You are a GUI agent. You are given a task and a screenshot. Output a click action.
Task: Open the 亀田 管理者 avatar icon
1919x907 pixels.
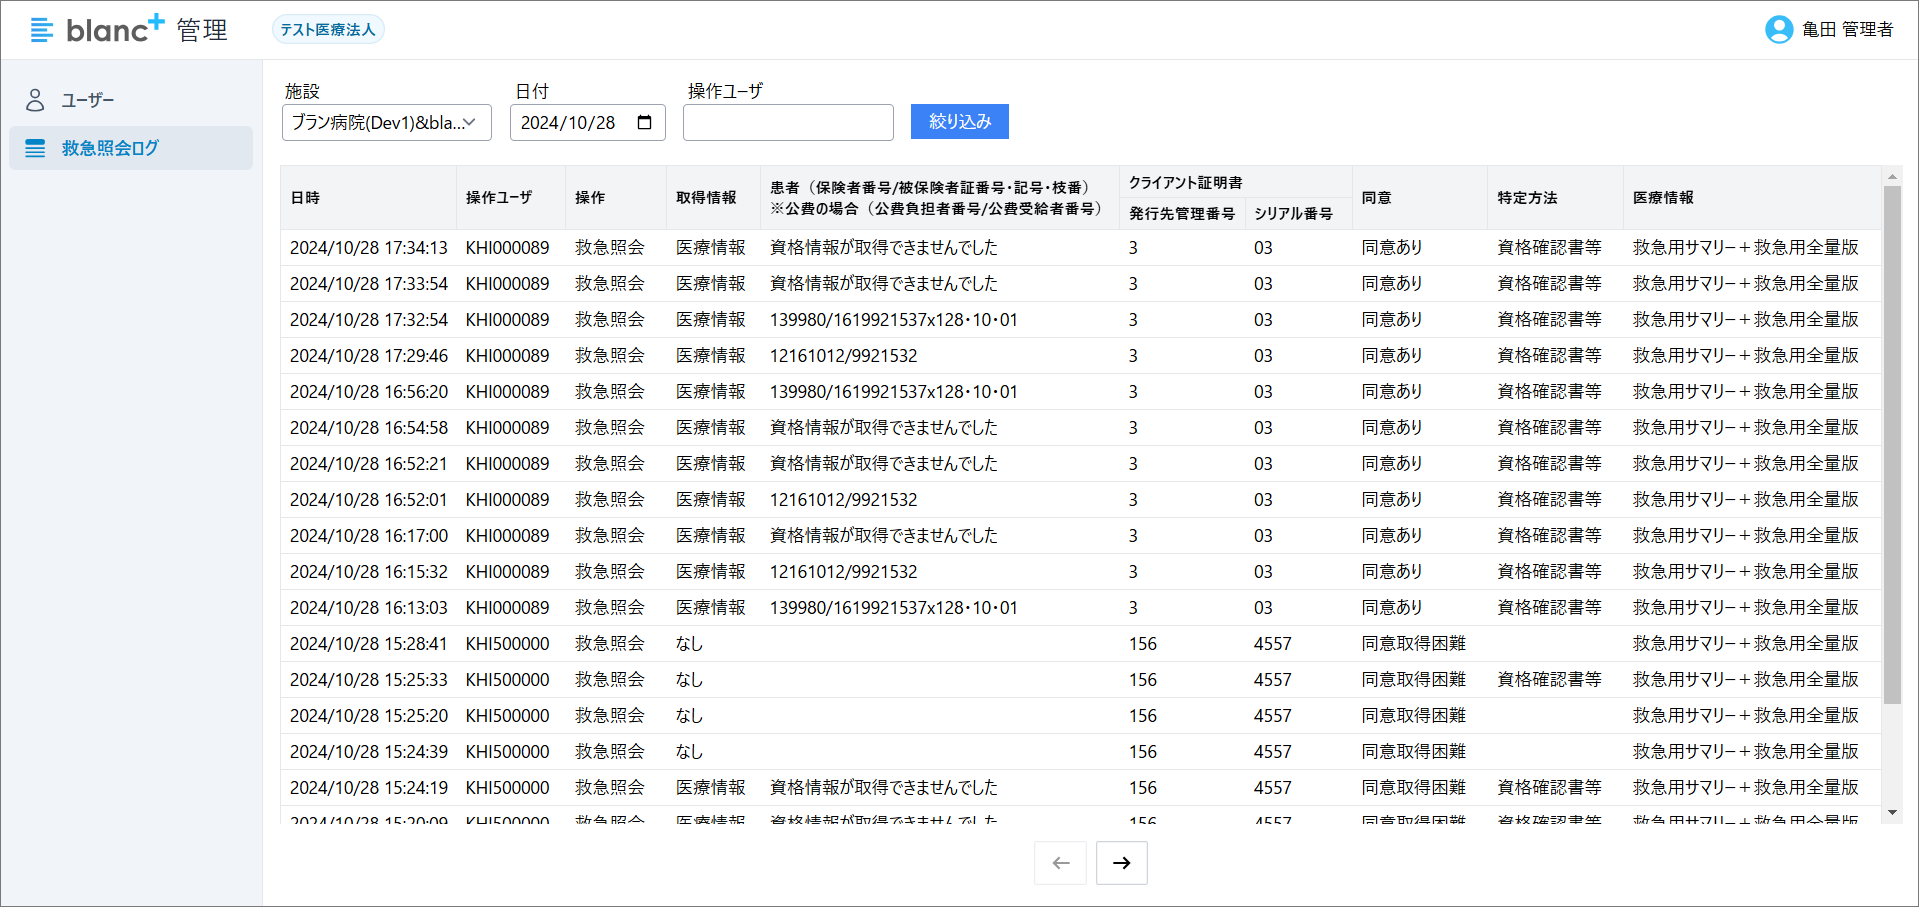[x=1778, y=29]
